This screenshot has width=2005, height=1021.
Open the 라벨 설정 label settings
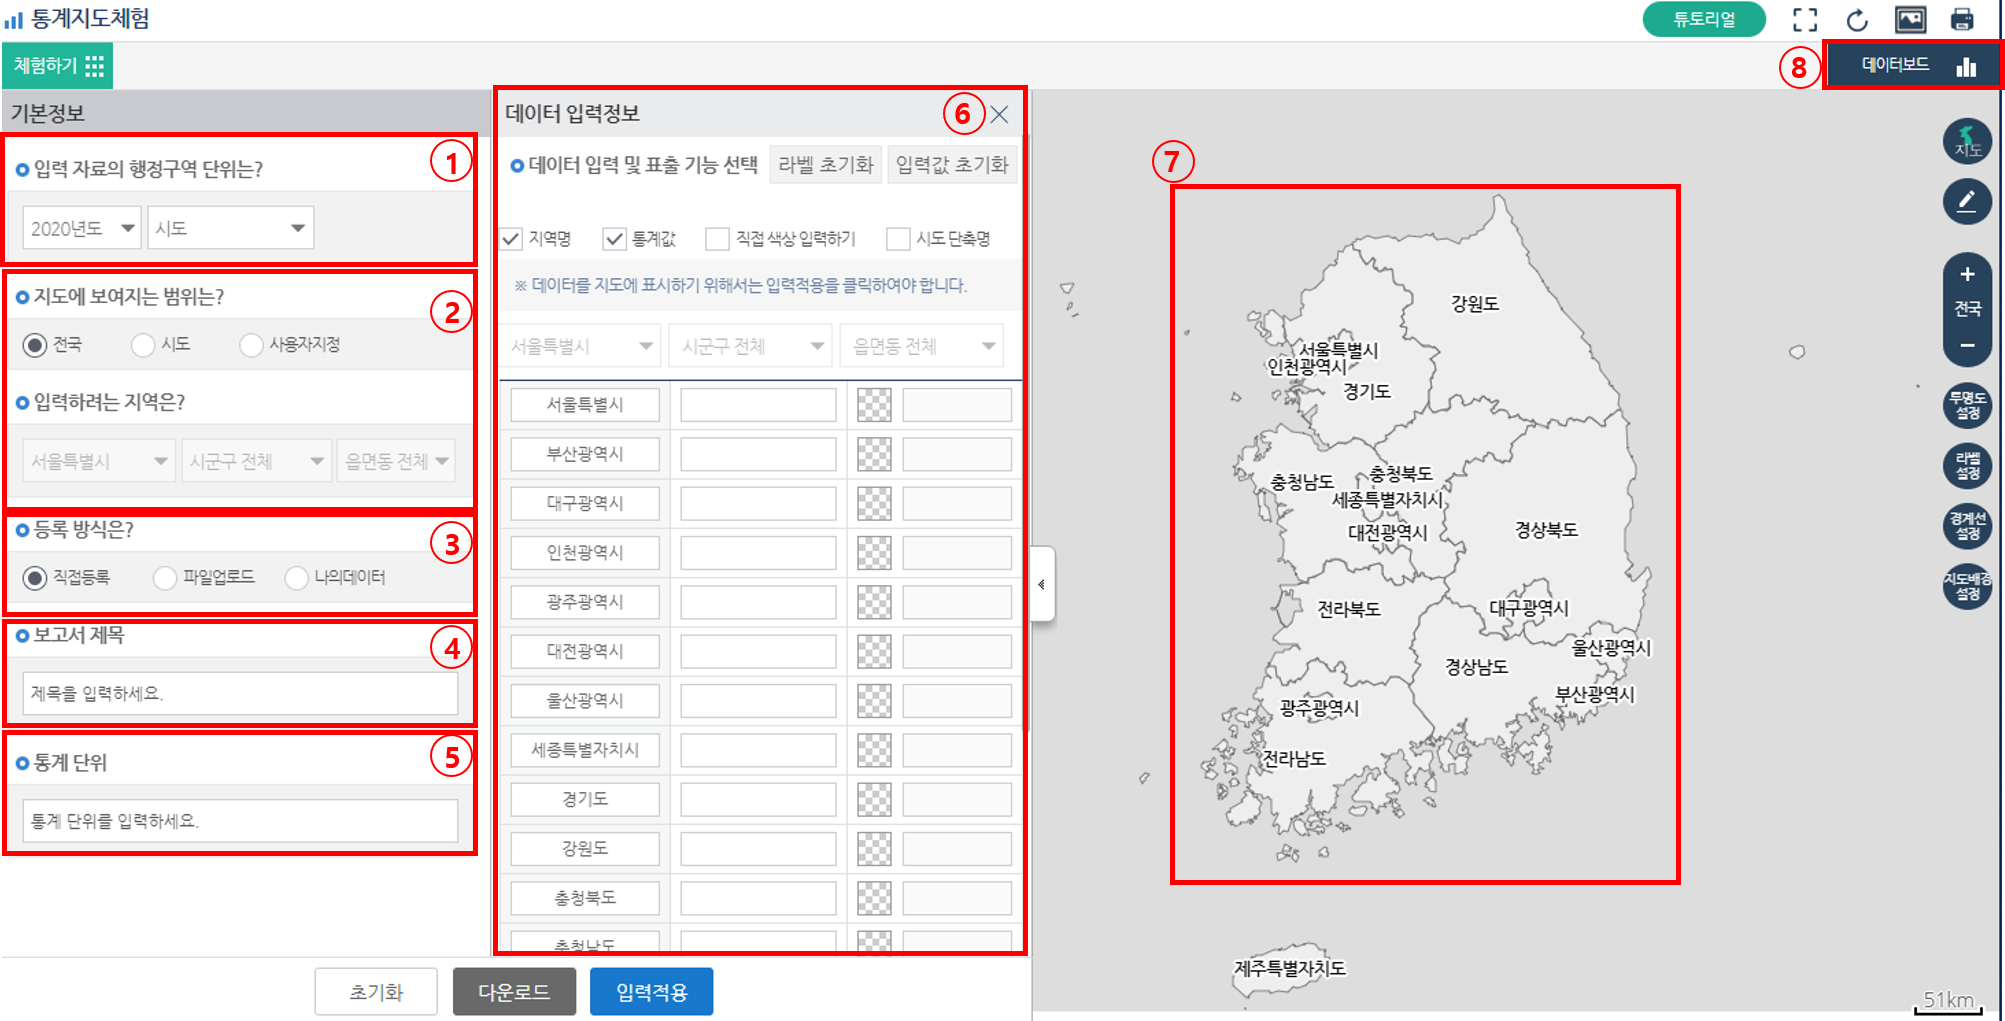point(1966,465)
